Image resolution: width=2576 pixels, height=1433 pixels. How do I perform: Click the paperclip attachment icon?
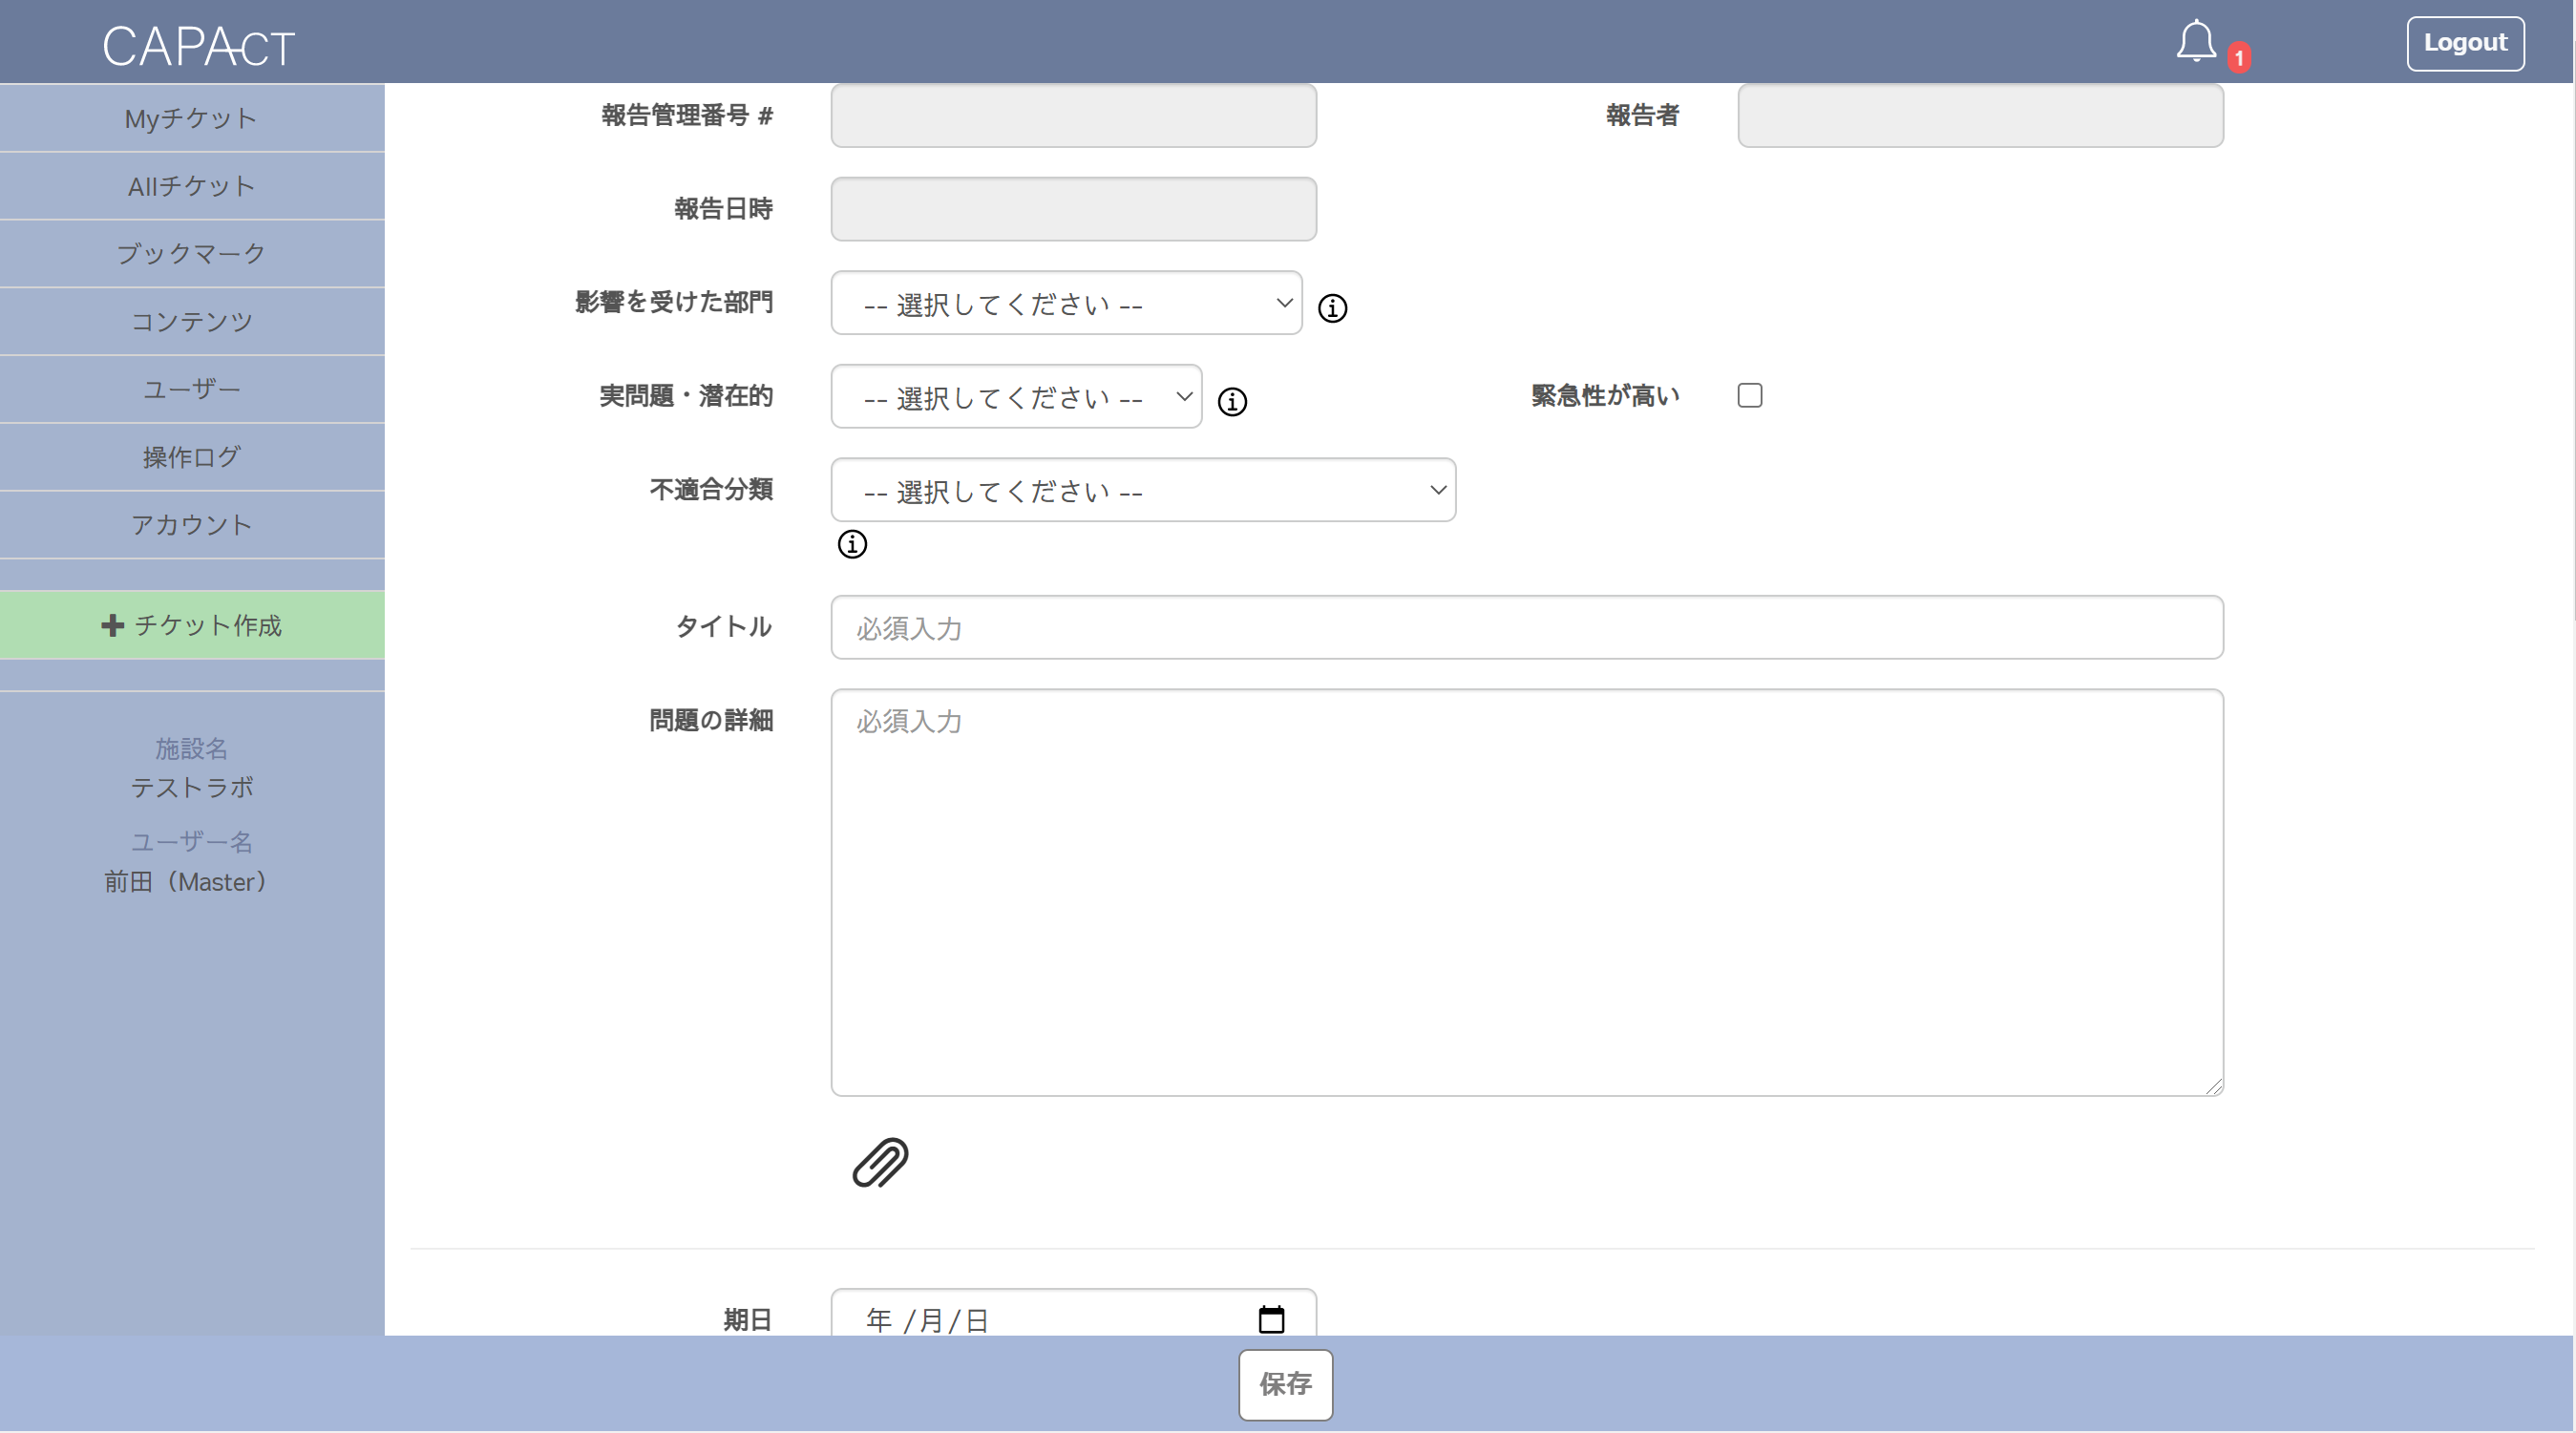click(880, 1162)
